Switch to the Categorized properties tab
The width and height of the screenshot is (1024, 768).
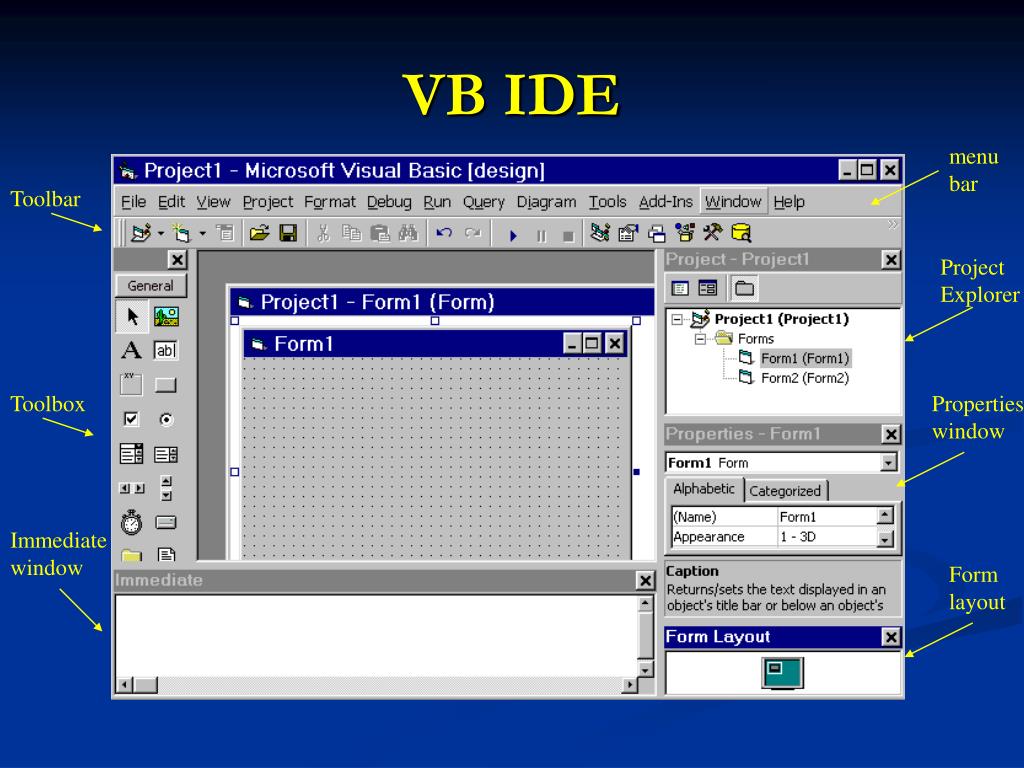tap(784, 490)
